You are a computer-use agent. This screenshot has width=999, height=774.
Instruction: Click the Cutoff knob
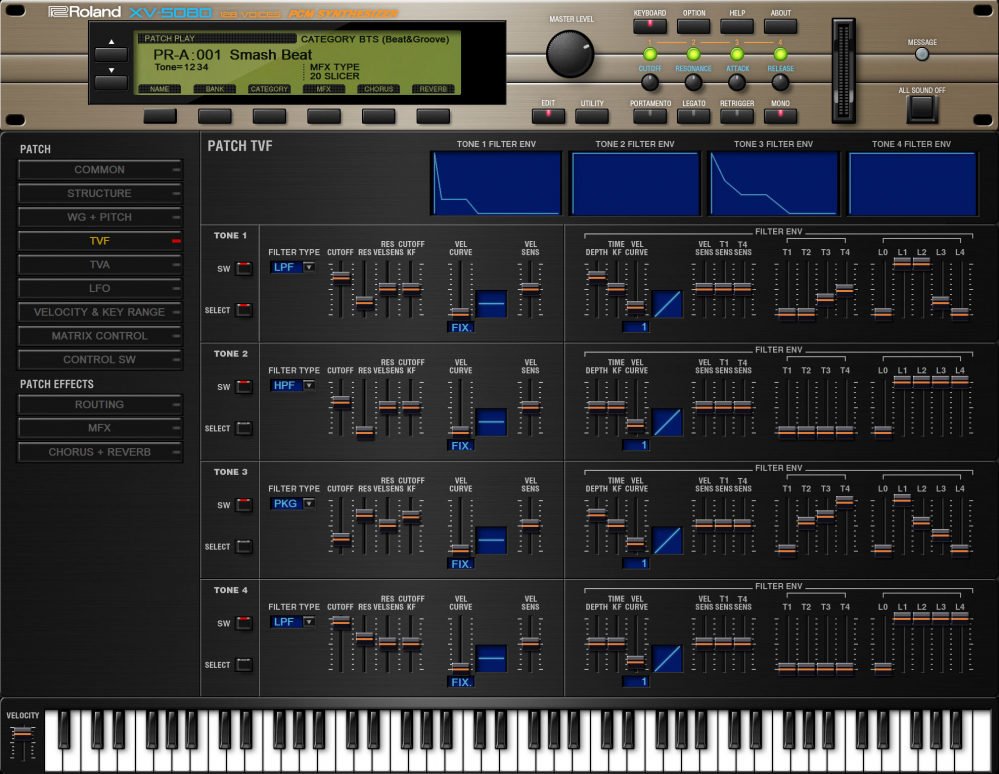pos(650,82)
